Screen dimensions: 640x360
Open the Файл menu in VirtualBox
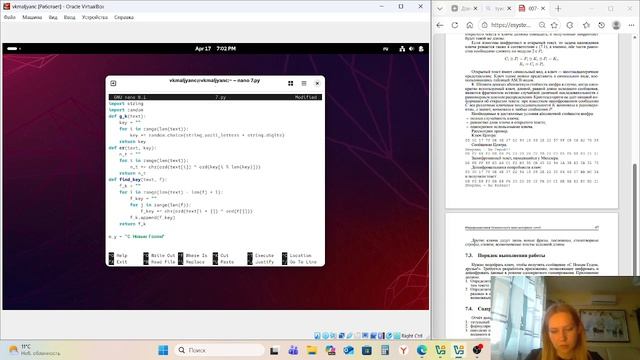(x=9, y=17)
